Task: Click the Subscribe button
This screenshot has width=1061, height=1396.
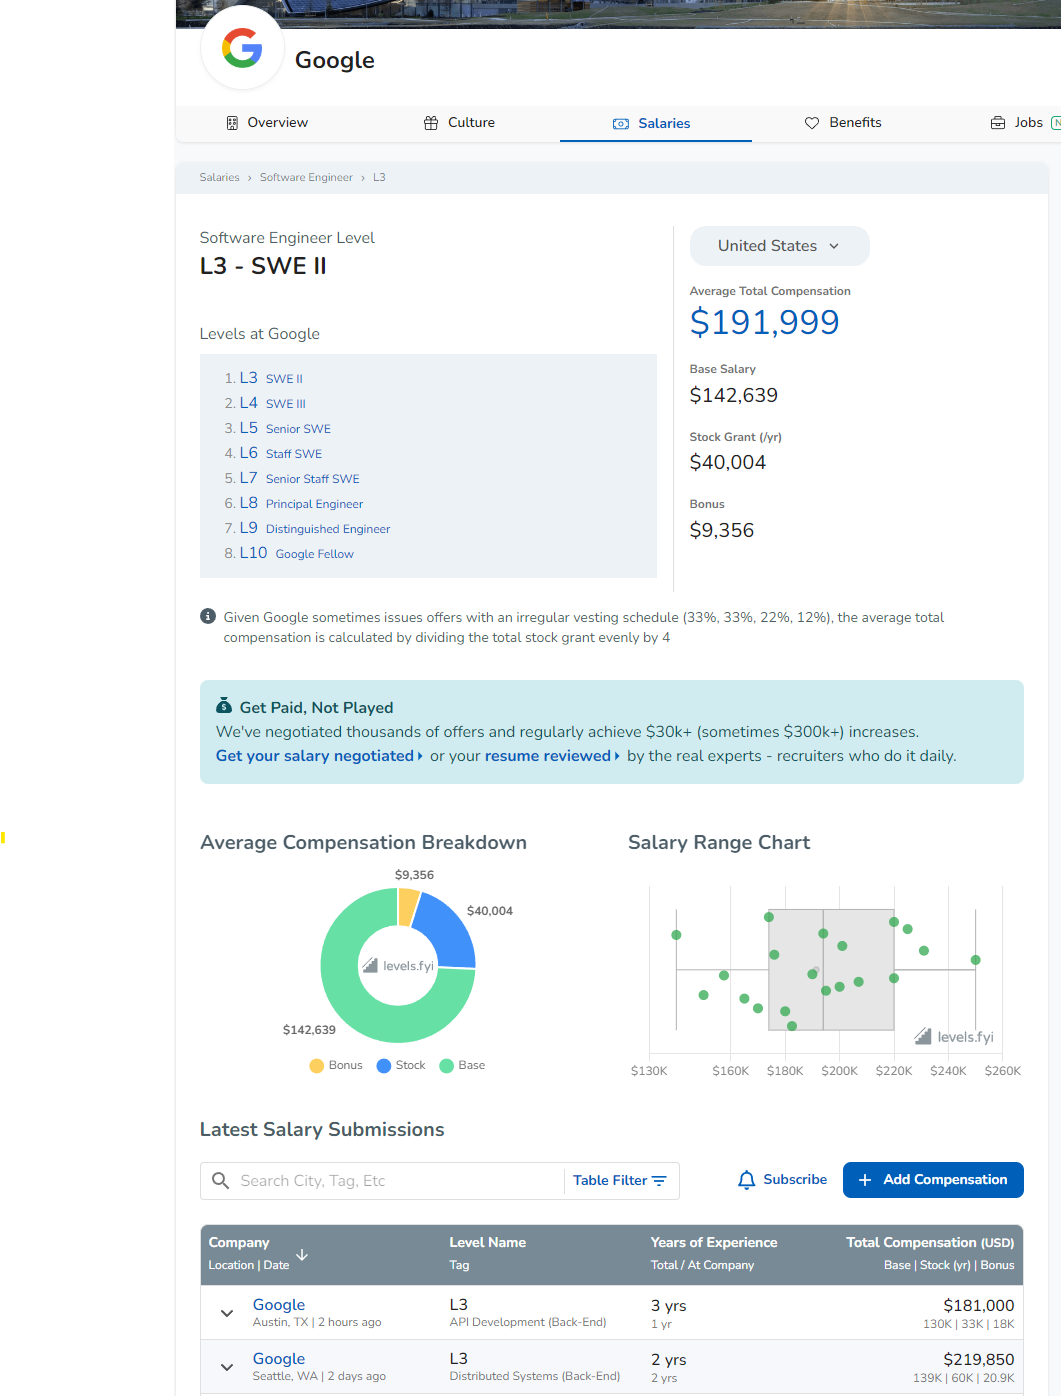Action: click(x=783, y=1180)
